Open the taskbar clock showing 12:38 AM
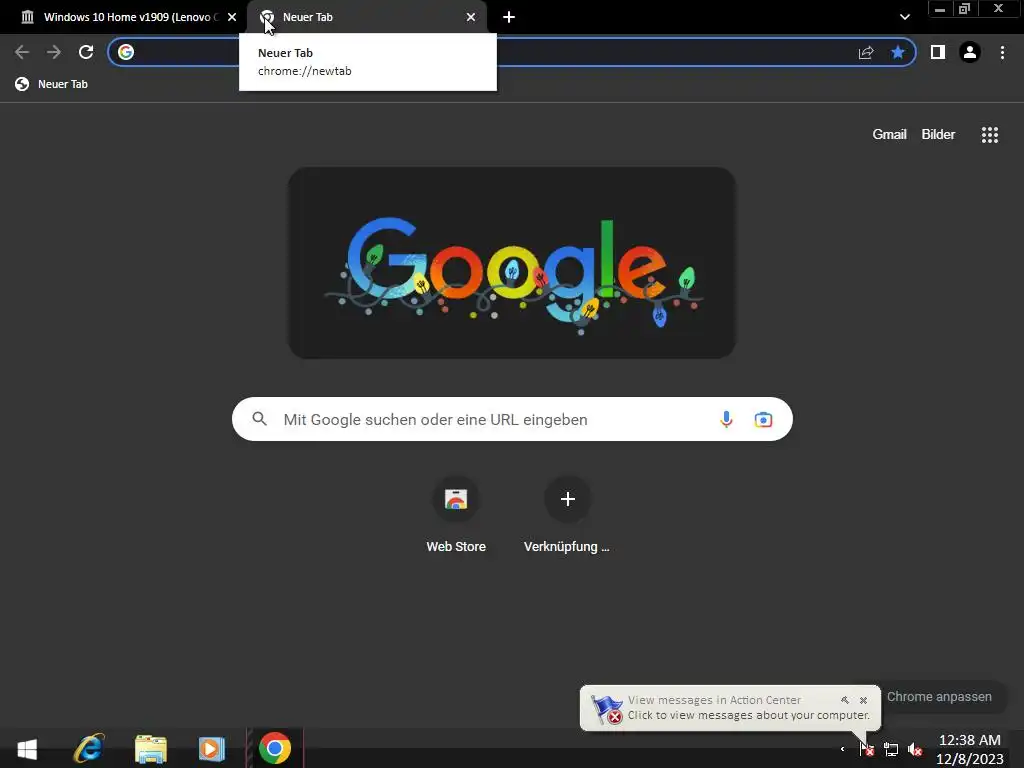 click(x=969, y=749)
